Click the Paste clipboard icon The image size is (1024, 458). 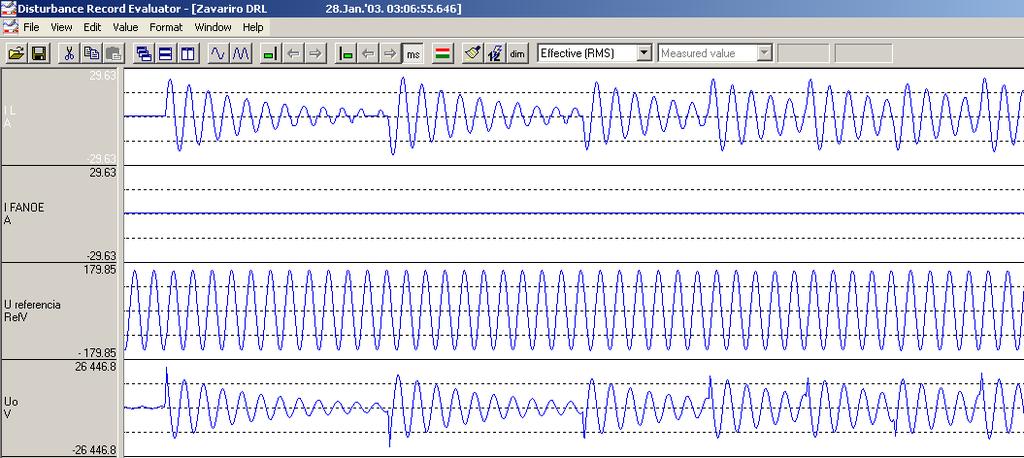click(x=114, y=54)
